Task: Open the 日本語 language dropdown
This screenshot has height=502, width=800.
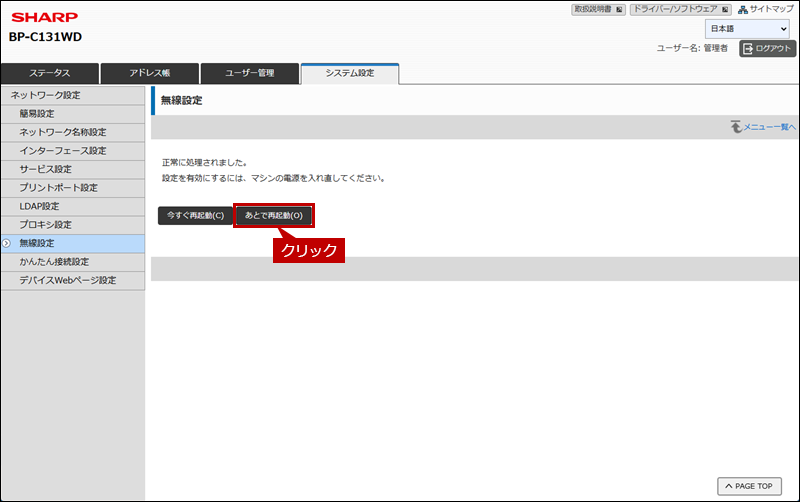Action: (747, 29)
